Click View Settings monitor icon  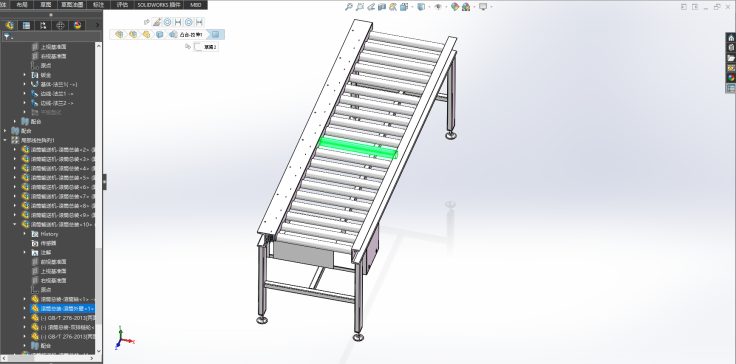coord(483,7)
